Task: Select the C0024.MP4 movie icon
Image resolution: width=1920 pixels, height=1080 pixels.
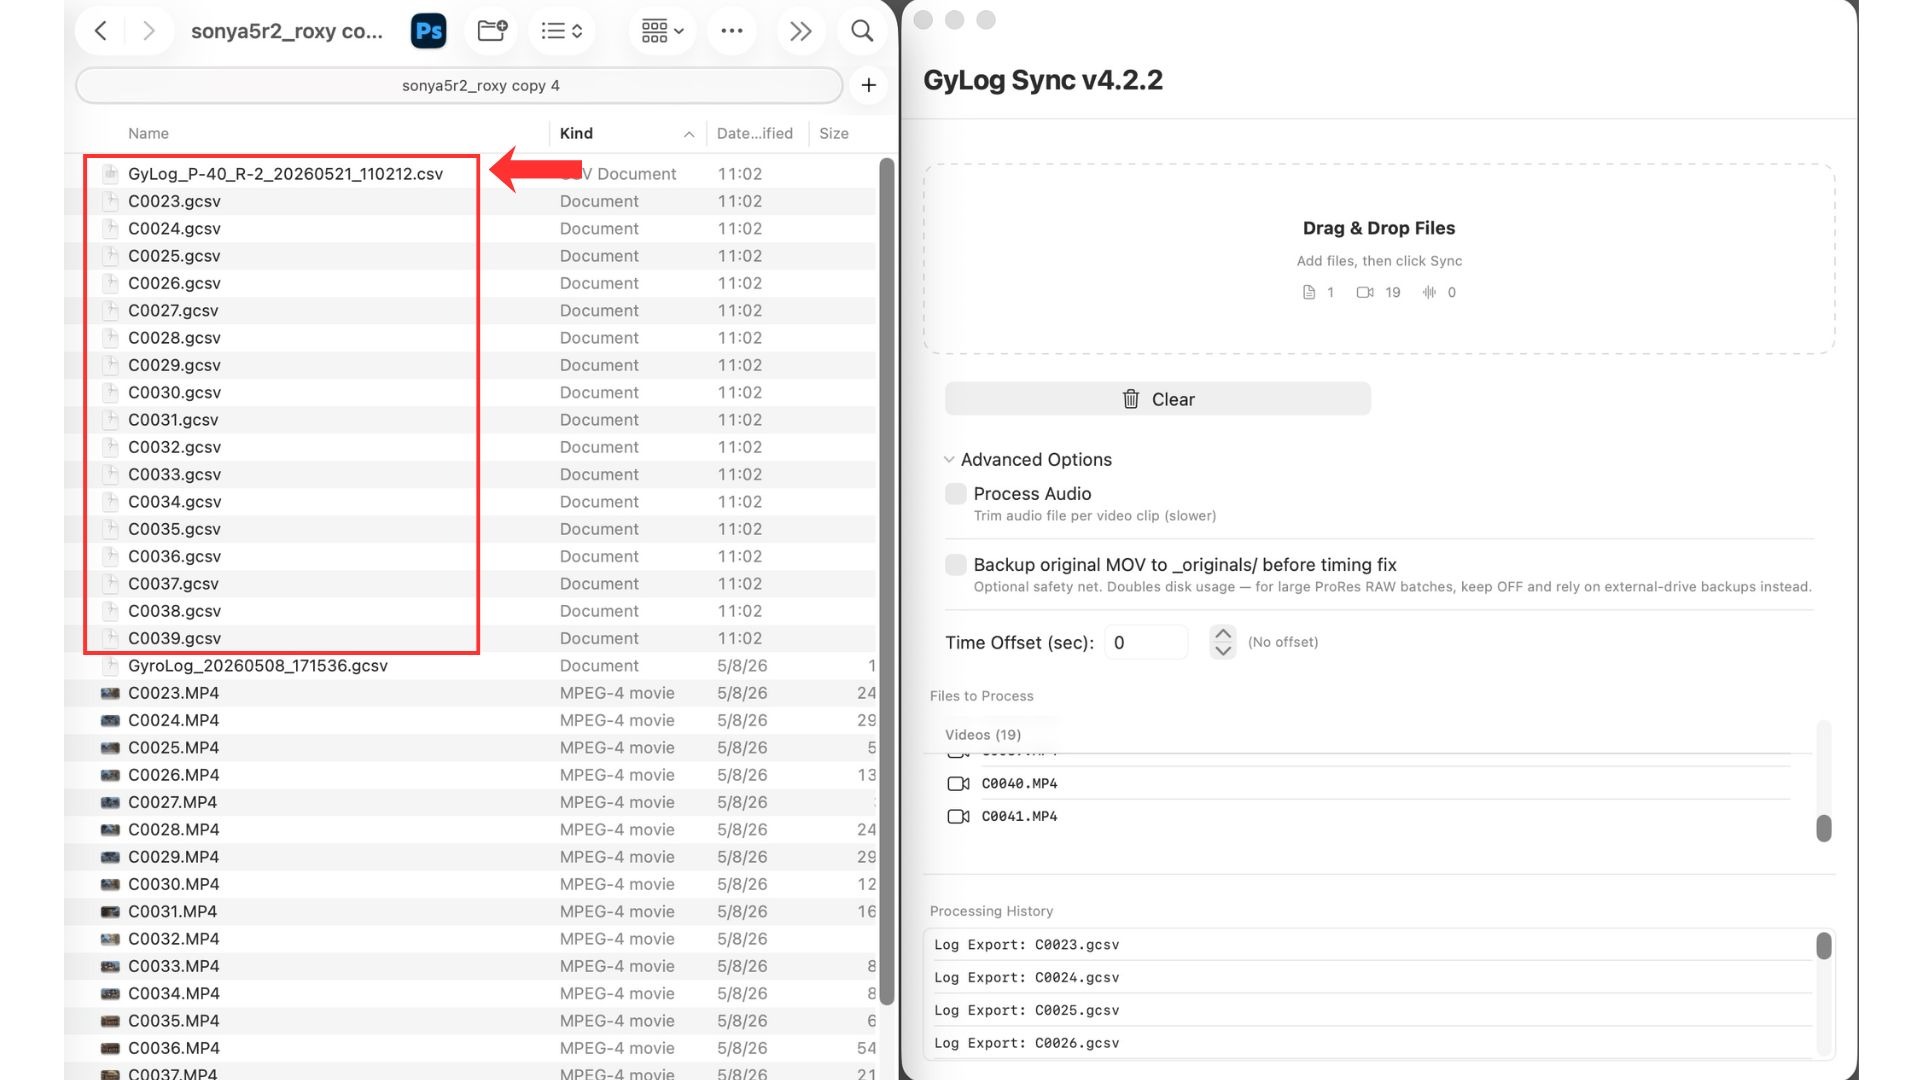Action: (110, 720)
